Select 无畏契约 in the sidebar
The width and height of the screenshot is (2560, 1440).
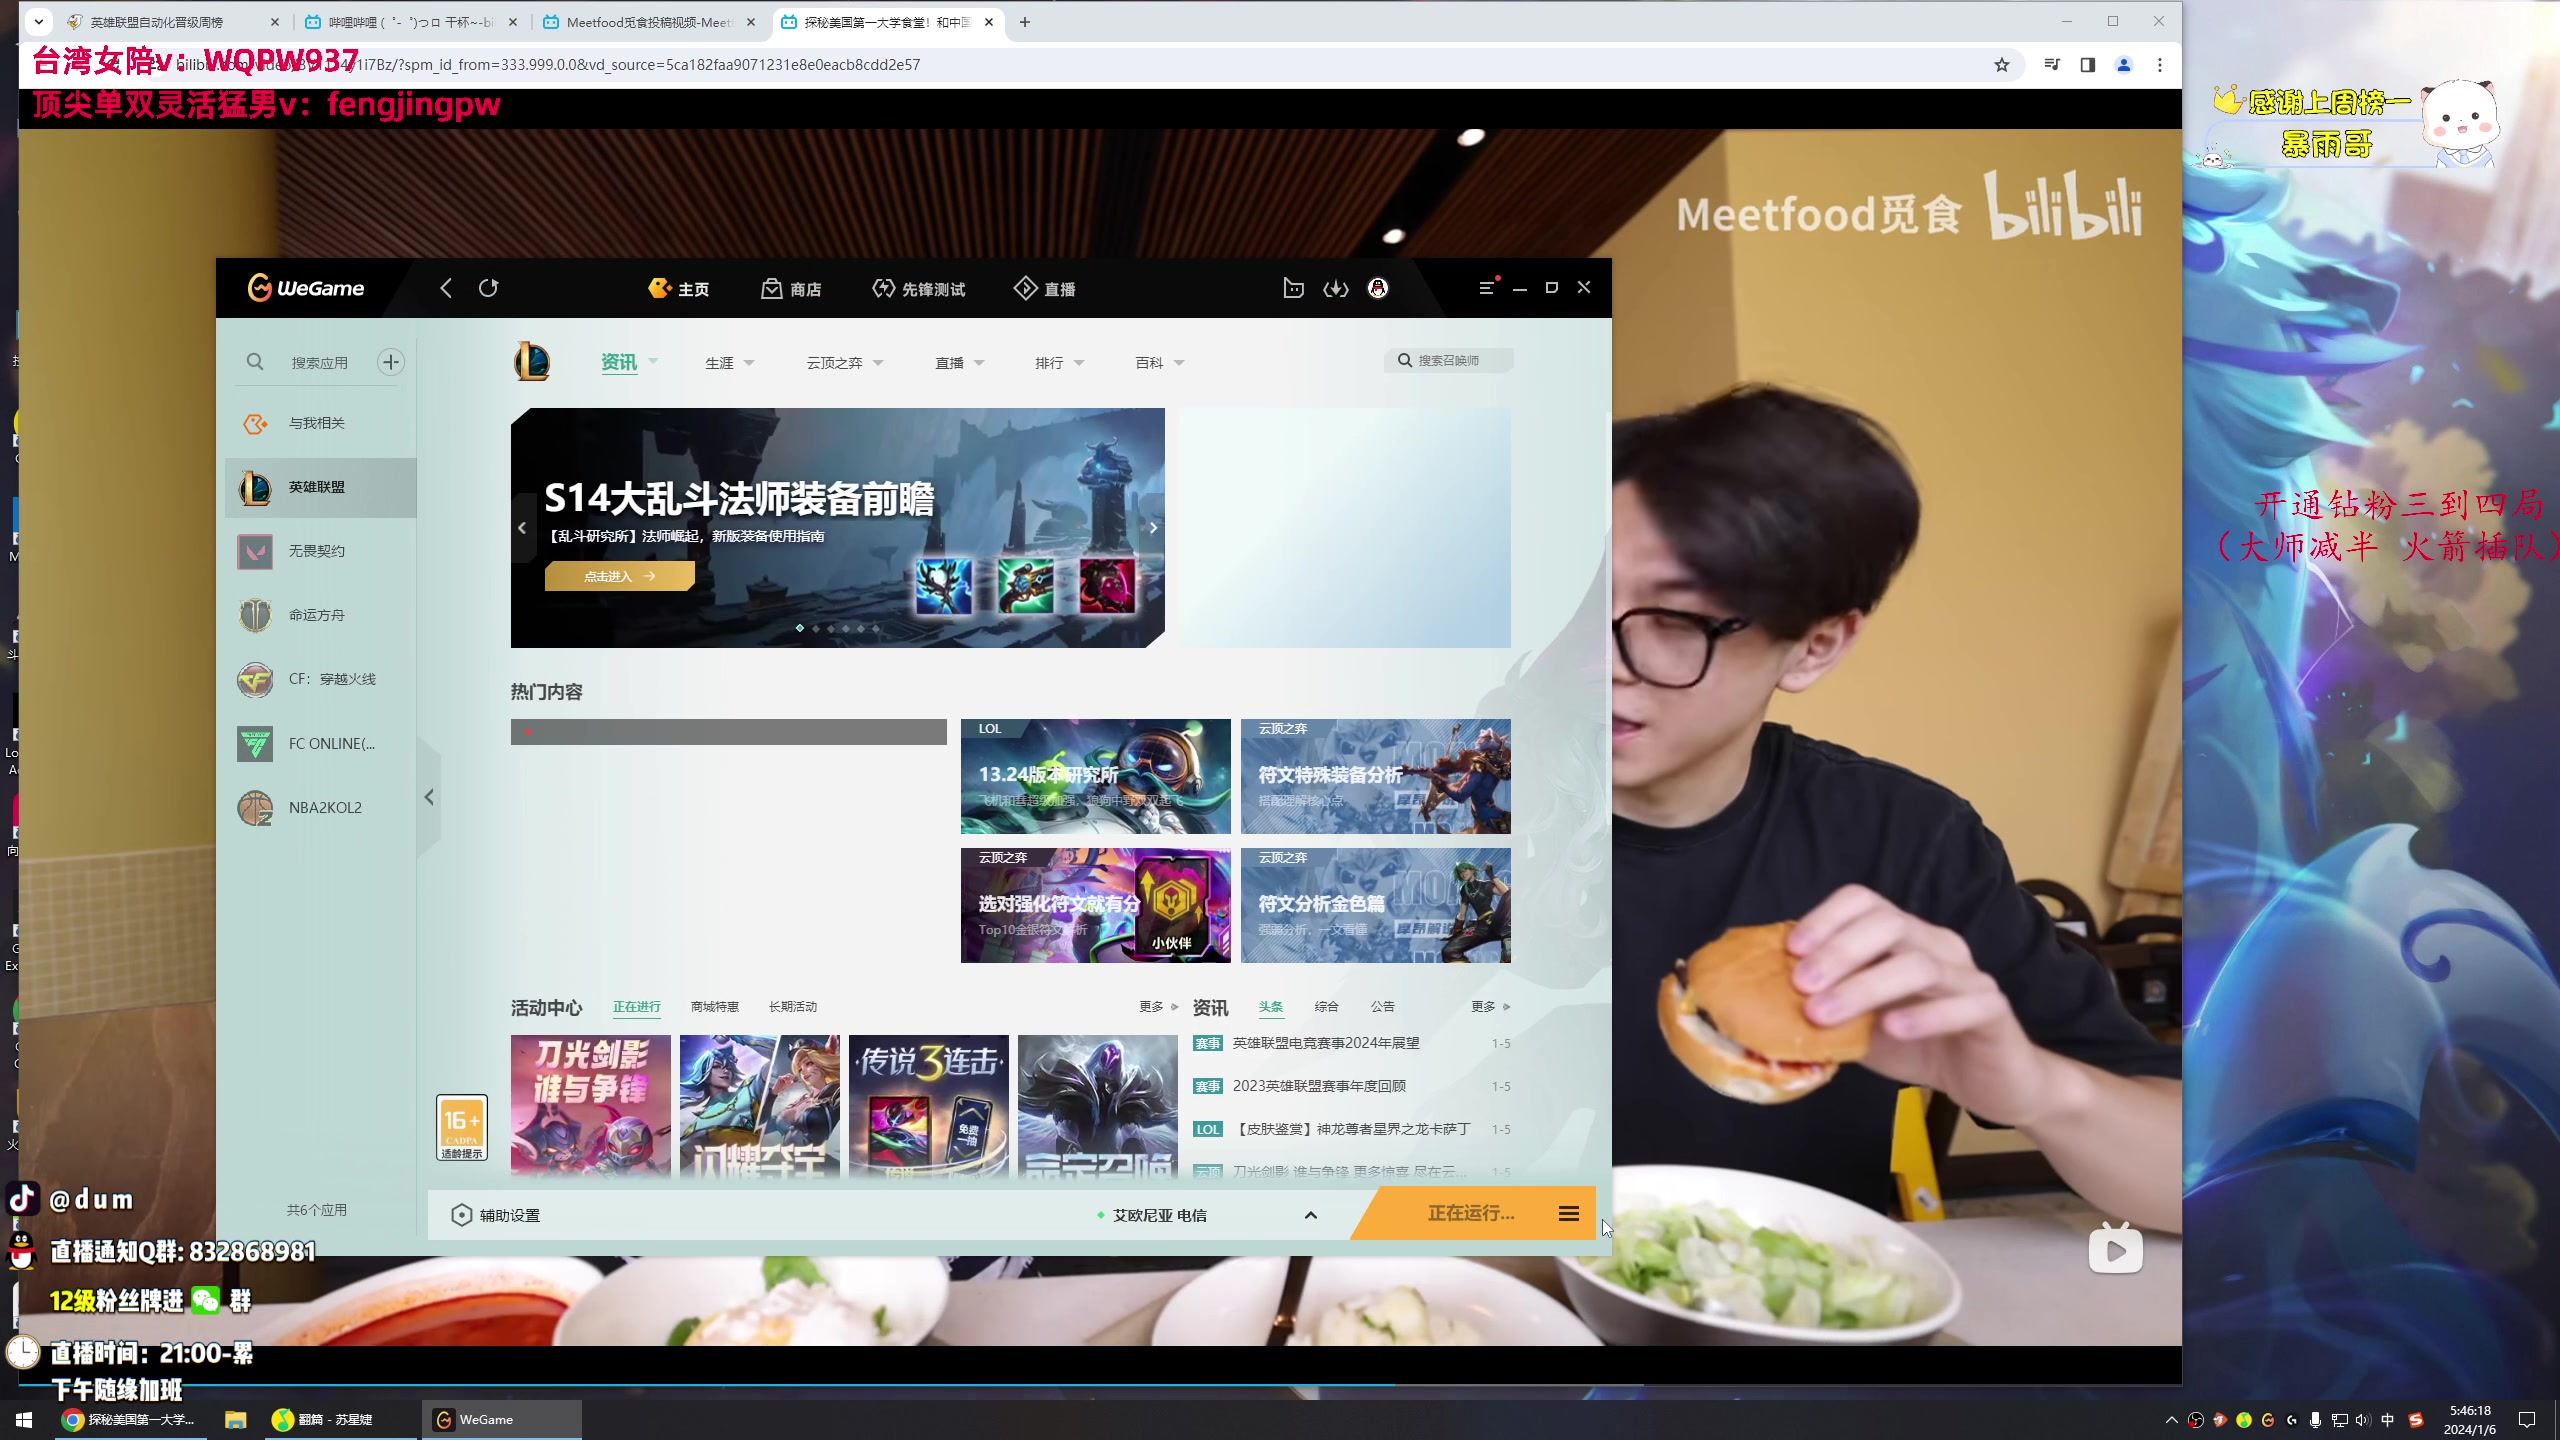[320, 551]
